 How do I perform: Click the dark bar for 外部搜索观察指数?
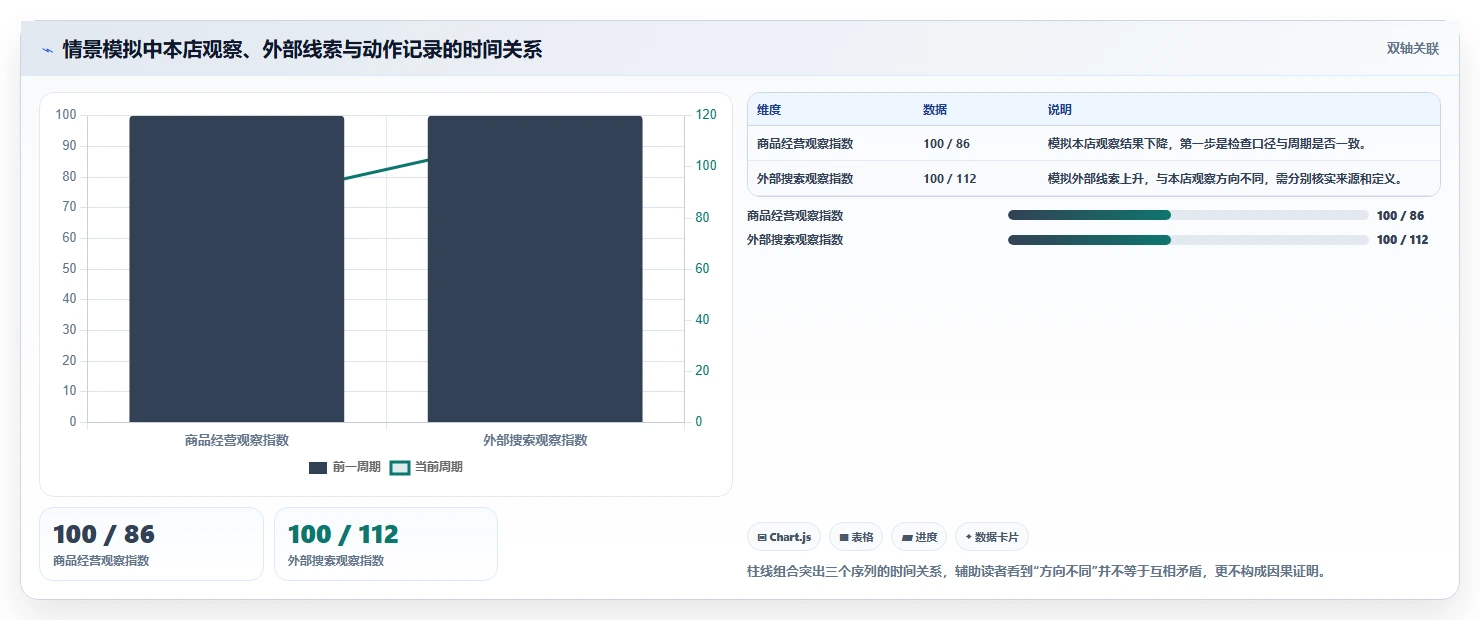coord(535,269)
